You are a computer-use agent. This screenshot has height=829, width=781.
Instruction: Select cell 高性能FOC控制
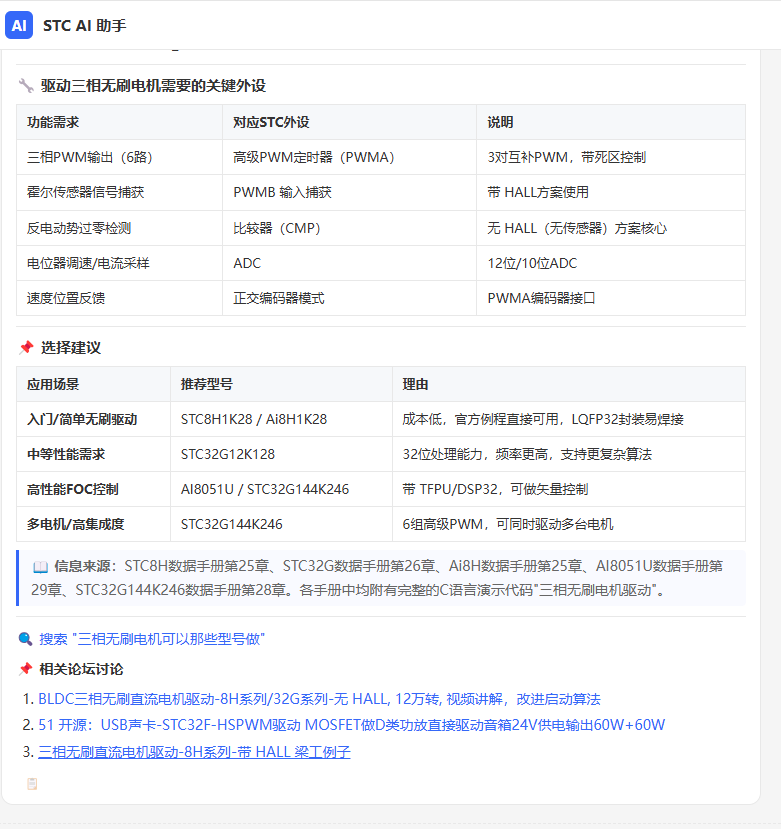[x=94, y=489]
